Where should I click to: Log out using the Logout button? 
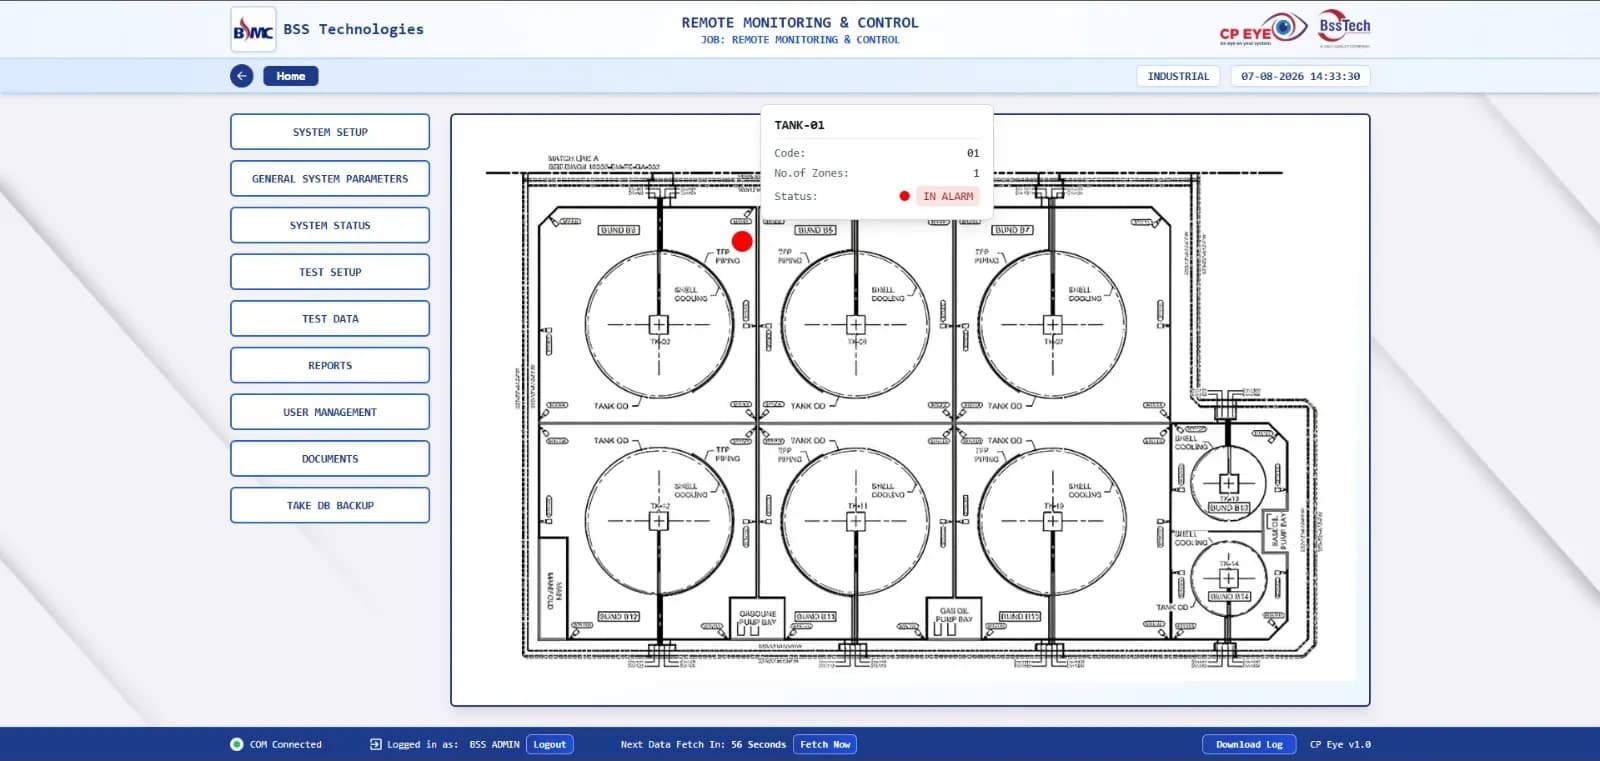point(549,744)
